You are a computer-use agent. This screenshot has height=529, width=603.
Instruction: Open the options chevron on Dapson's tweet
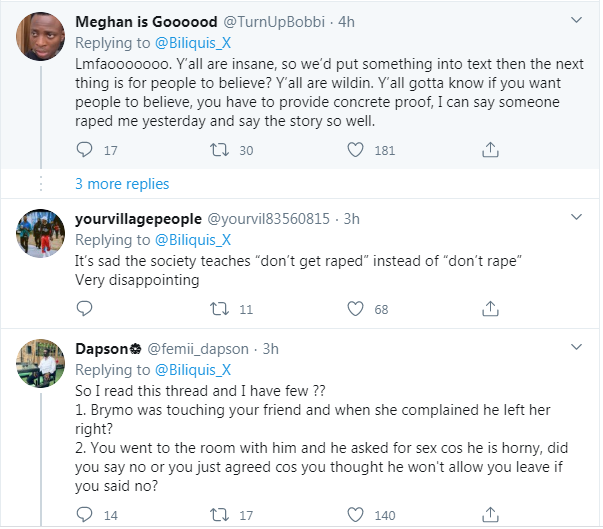point(576,347)
